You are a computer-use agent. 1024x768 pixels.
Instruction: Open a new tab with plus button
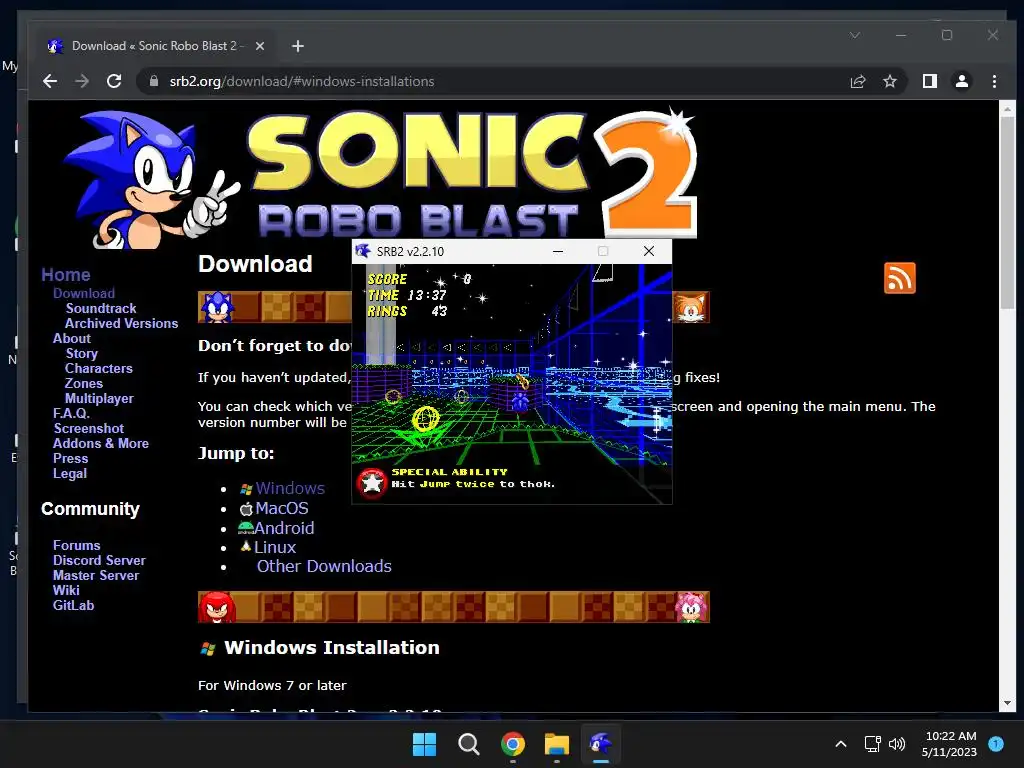coord(298,46)
